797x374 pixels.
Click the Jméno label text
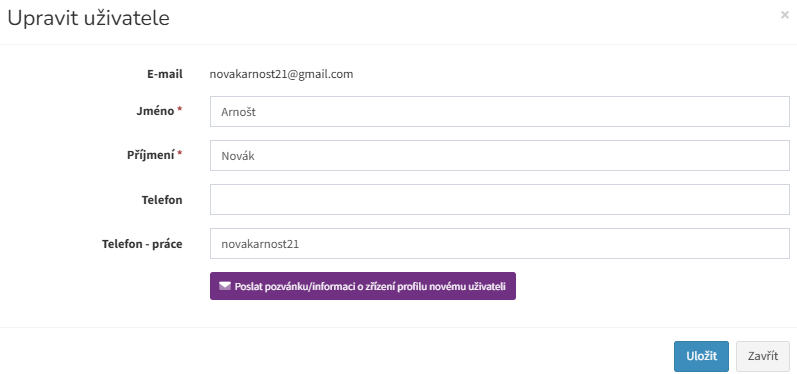pyautogui.click(x=155, y=111)
